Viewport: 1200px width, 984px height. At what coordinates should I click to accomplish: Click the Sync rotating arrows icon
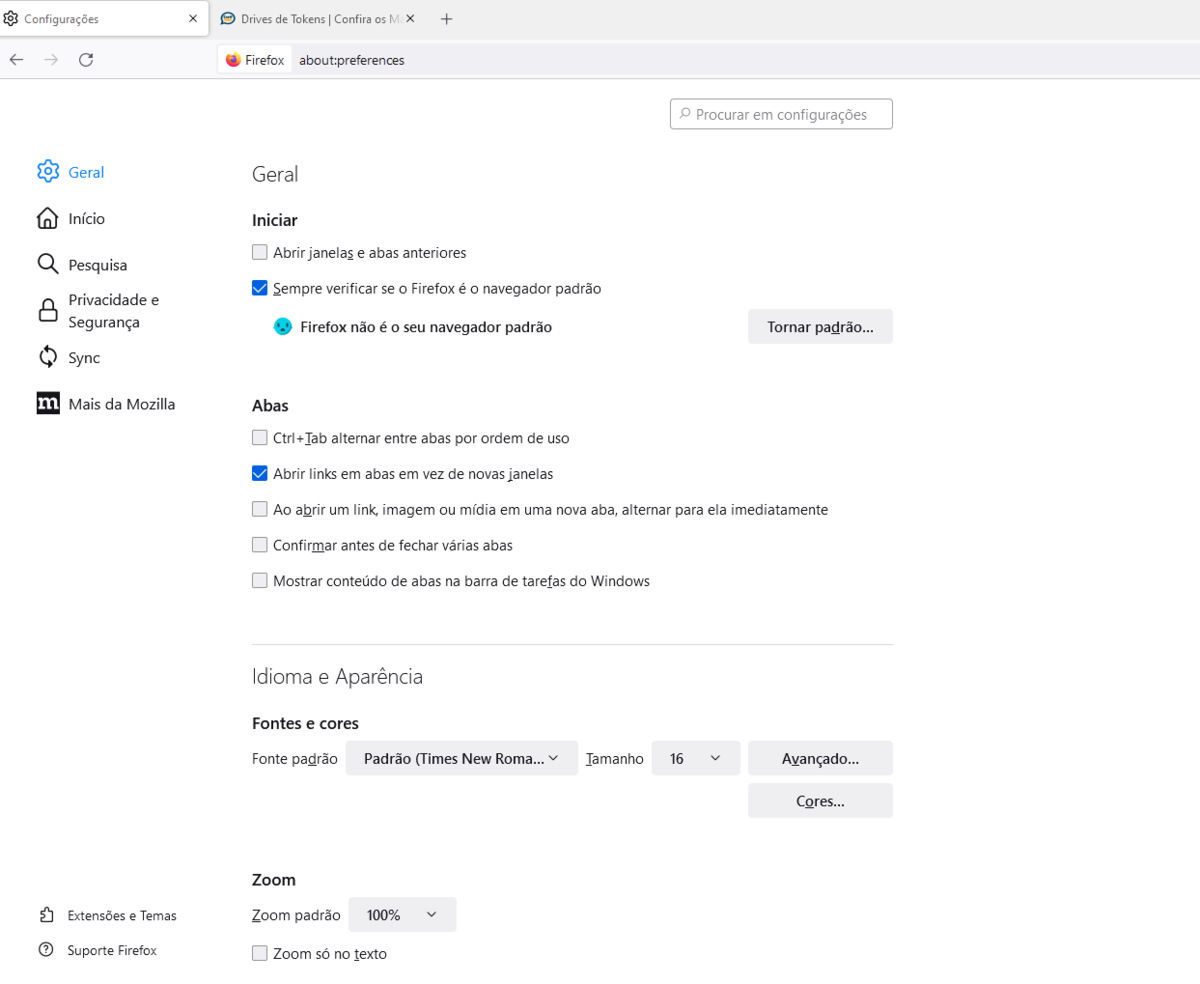point(47,357)
